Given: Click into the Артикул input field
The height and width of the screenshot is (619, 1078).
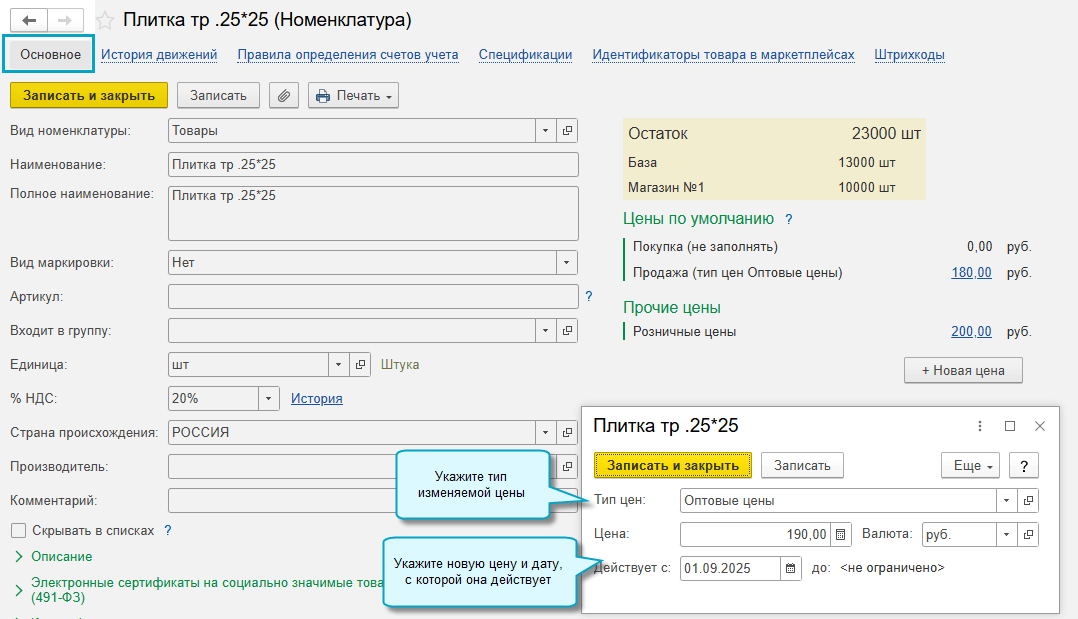Looking at the screenshot, I should [x=373, y=297].
